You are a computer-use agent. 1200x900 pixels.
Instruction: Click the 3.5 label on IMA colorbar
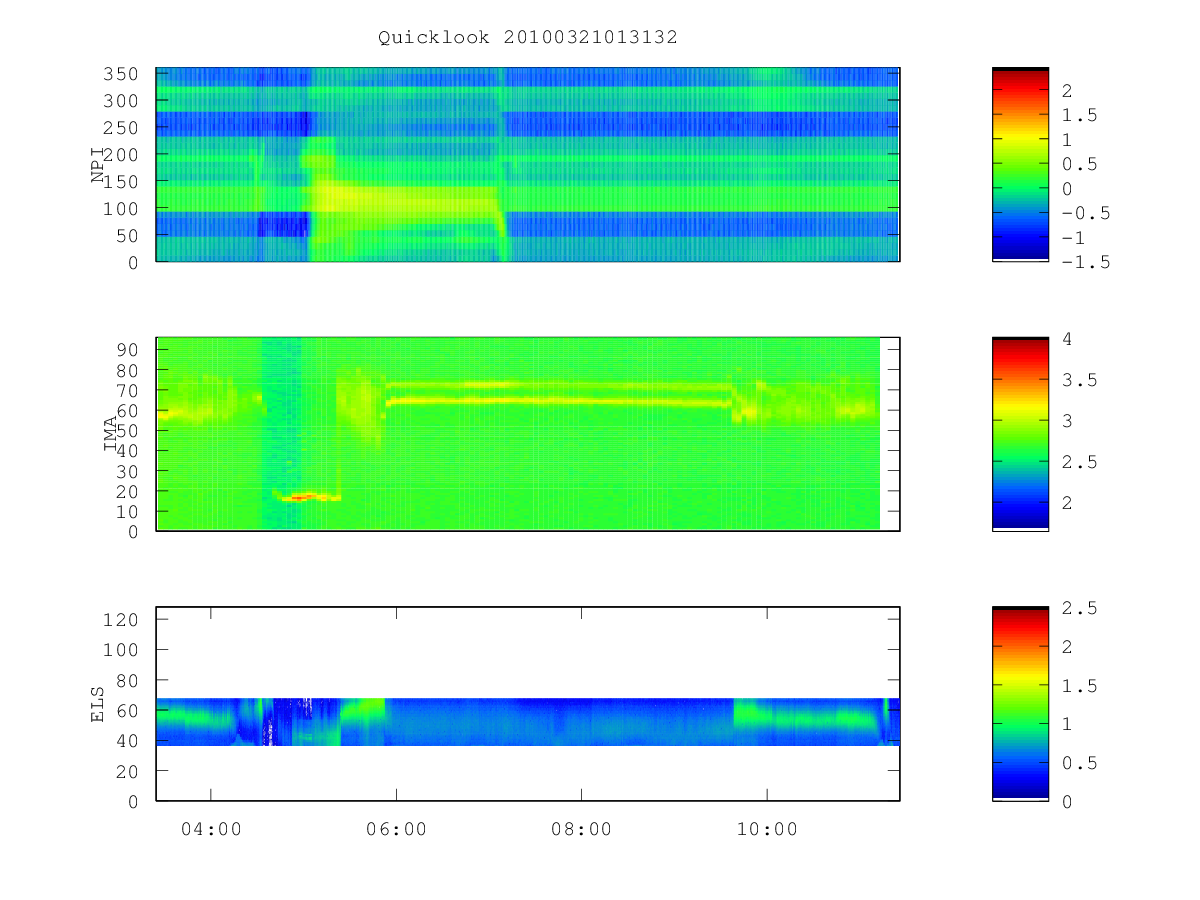click(x=1079, y=380)
